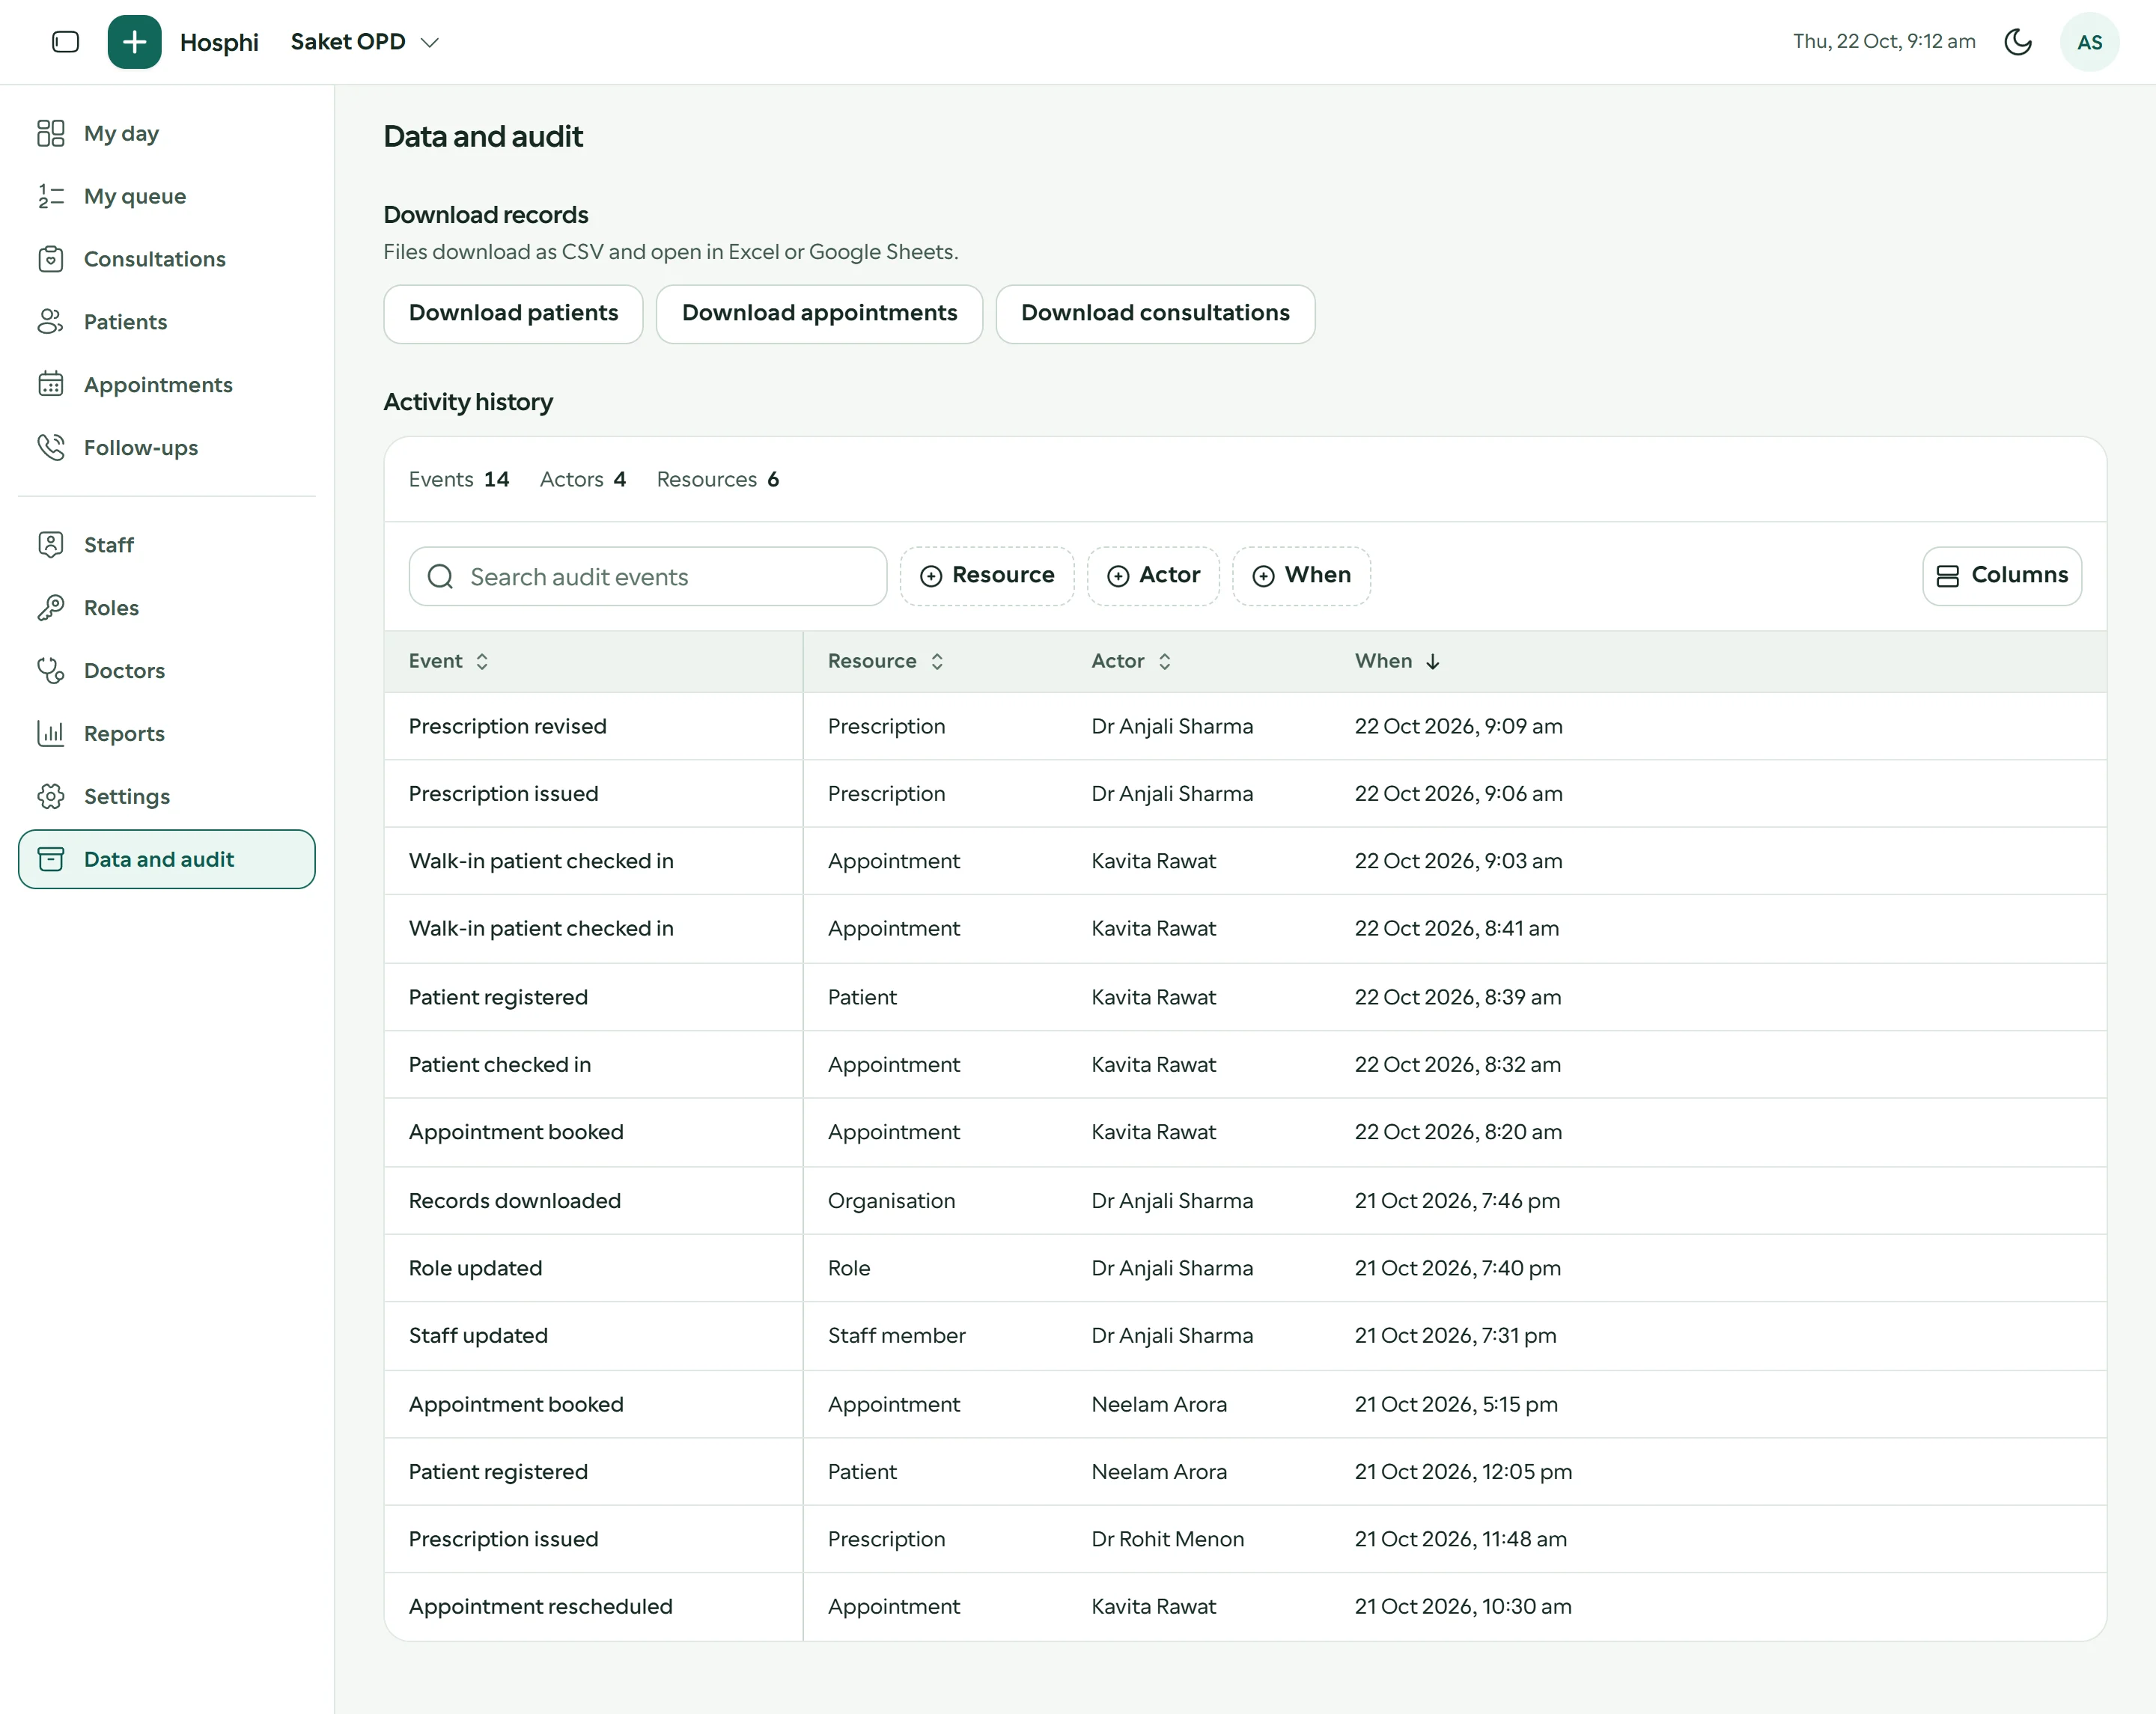Sort by Event column arrows
2156x1714 pixels.
[482, 662]
